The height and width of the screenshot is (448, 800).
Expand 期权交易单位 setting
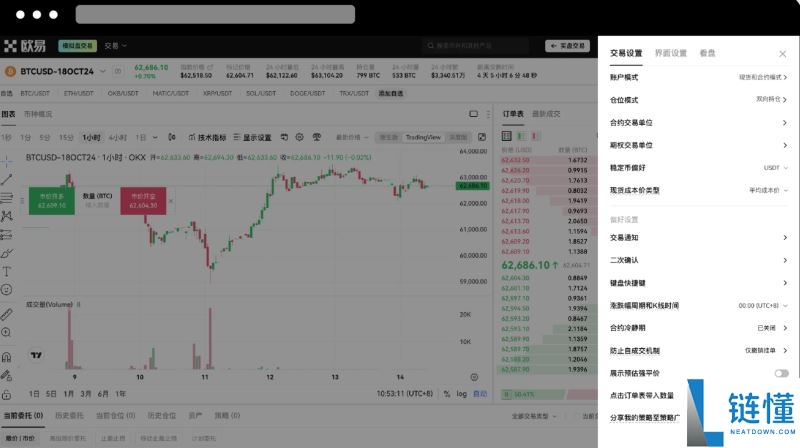tap(698, 145)
